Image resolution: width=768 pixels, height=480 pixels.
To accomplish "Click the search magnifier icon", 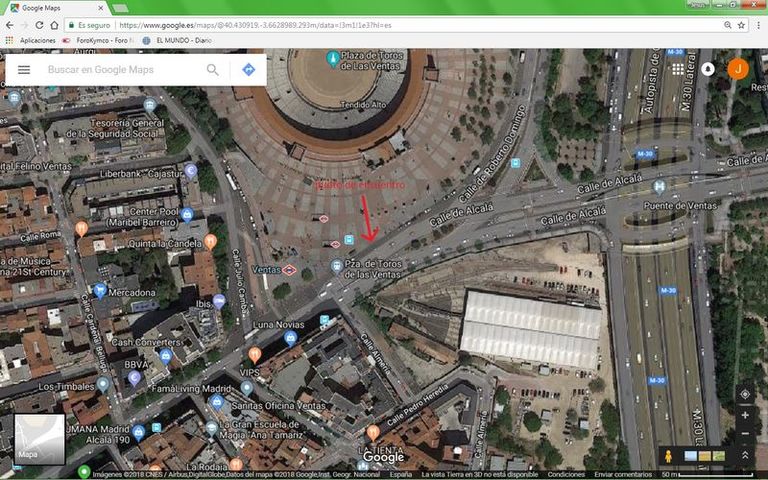I will point(212,70).
